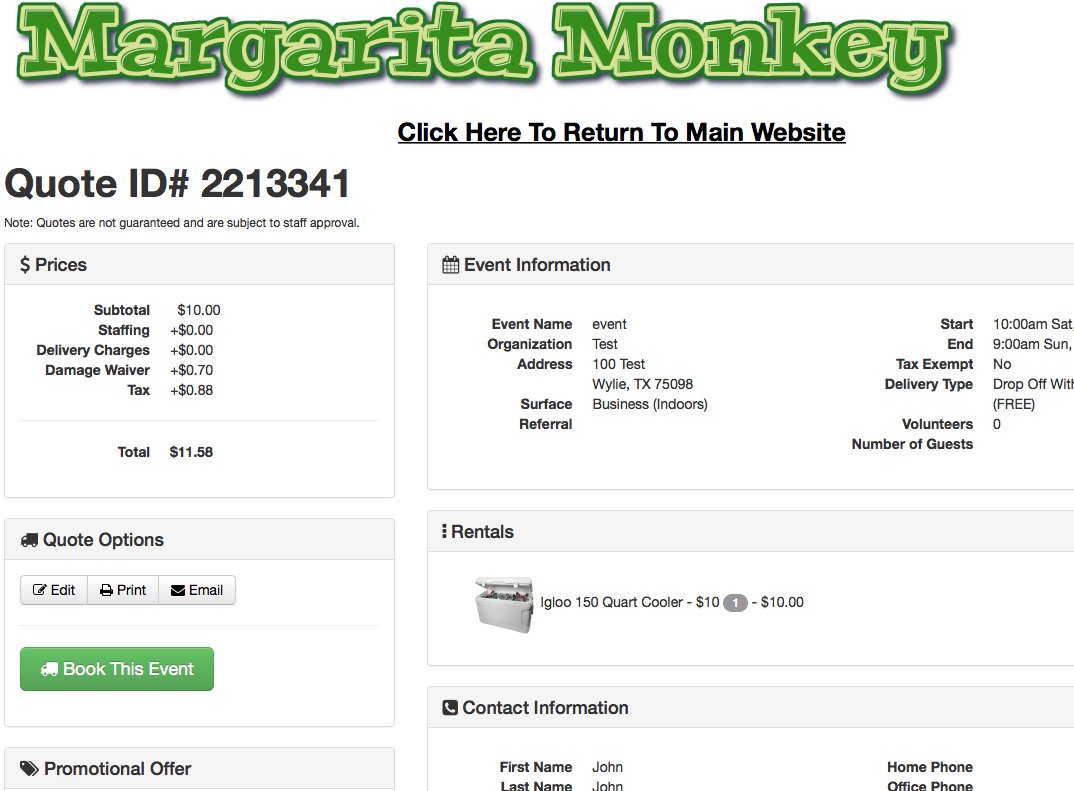The height and width of the screenshot is (791, 1074).
Task: Click the calendar icon beside Event Information
Action: (451, 265)
